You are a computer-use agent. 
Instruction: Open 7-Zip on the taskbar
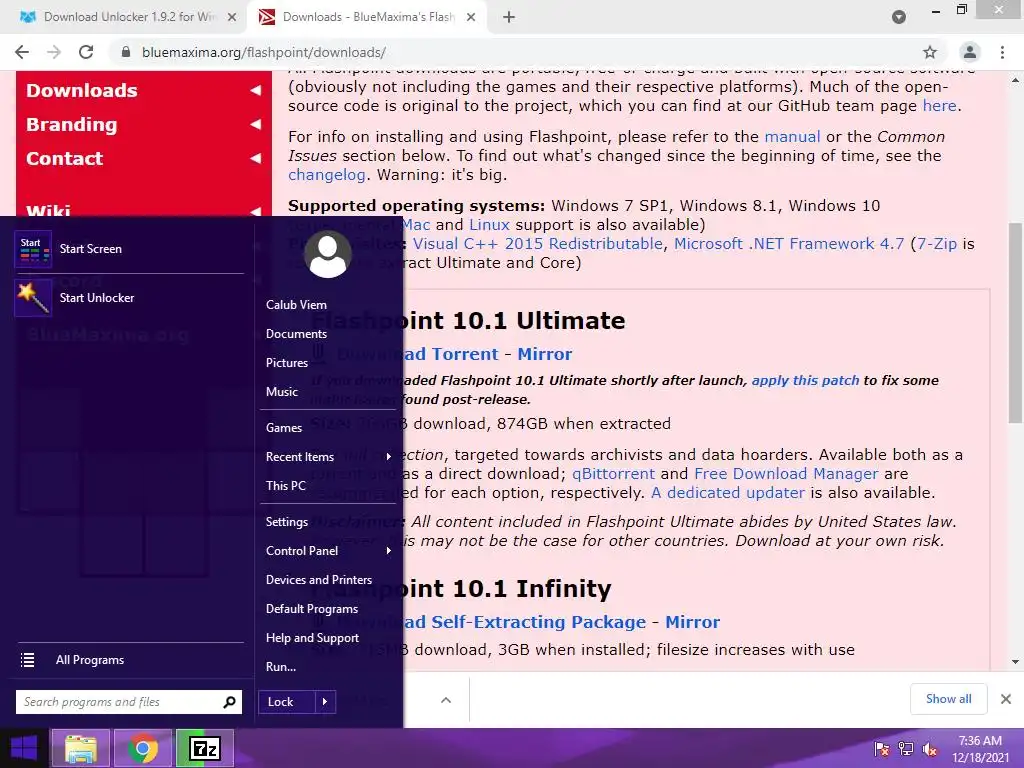coord(204,748)
